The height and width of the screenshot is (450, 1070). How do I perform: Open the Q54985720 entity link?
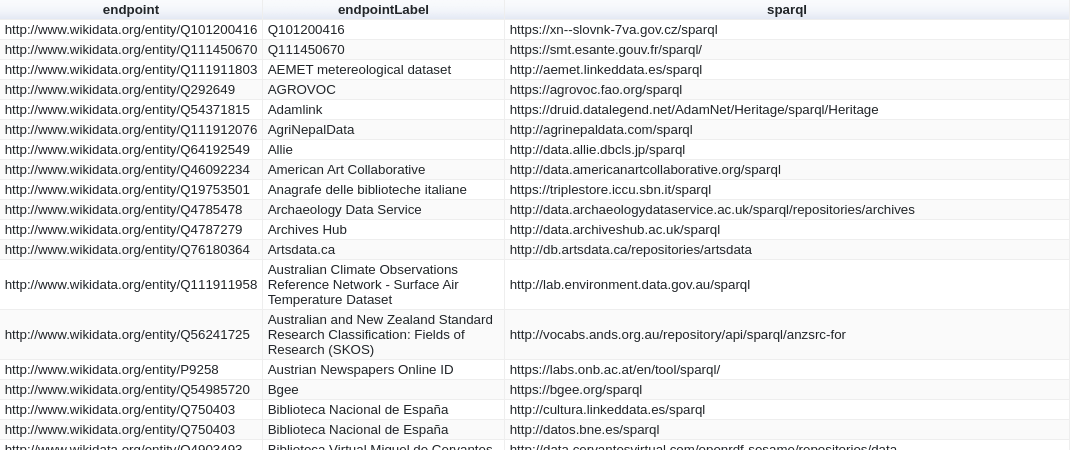pos(127,389)
